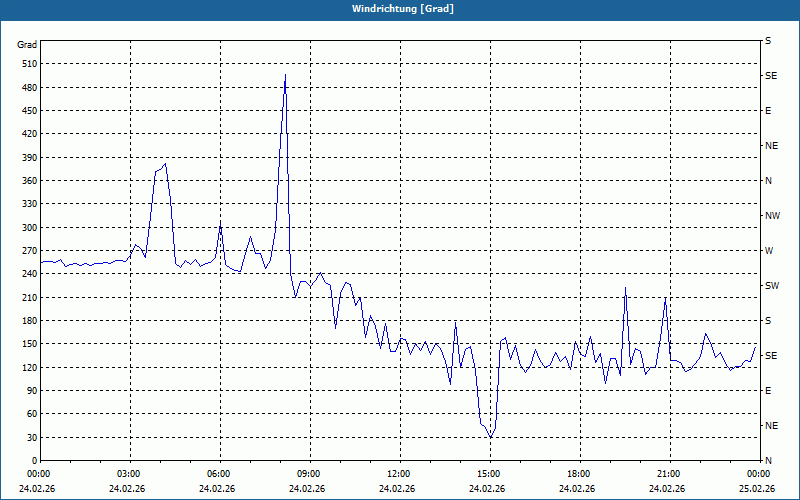Click the '00:00' label above date 24.02.26
800x500 pixels.
tap(41, 474)
